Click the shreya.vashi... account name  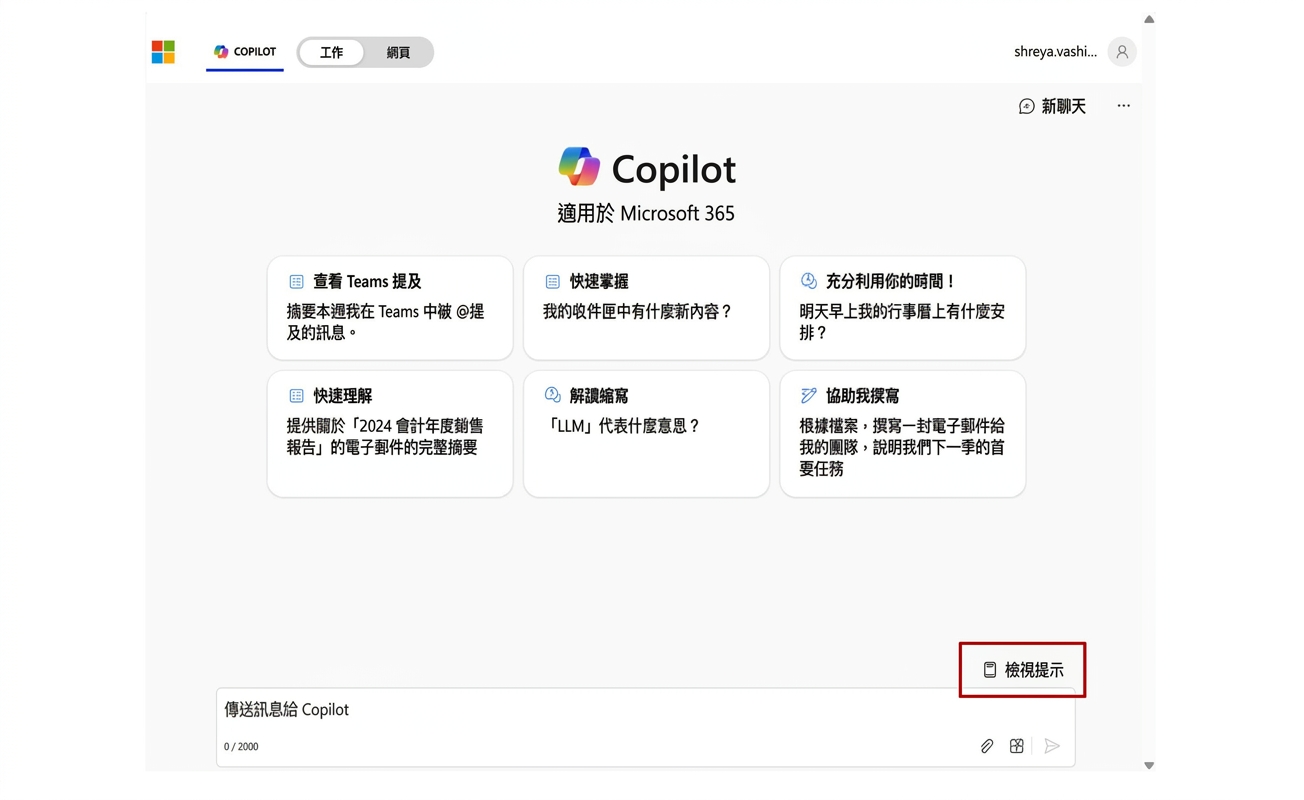click(x=1055, y=52)
